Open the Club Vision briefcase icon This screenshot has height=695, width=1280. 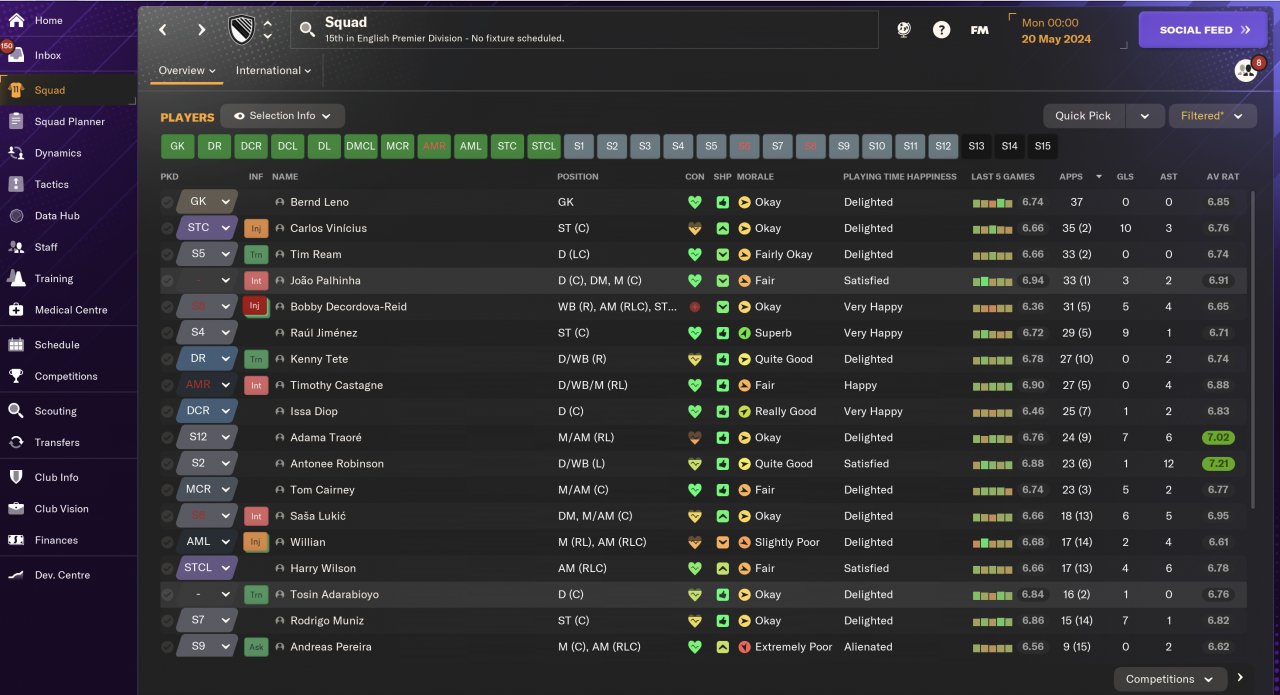16,508
